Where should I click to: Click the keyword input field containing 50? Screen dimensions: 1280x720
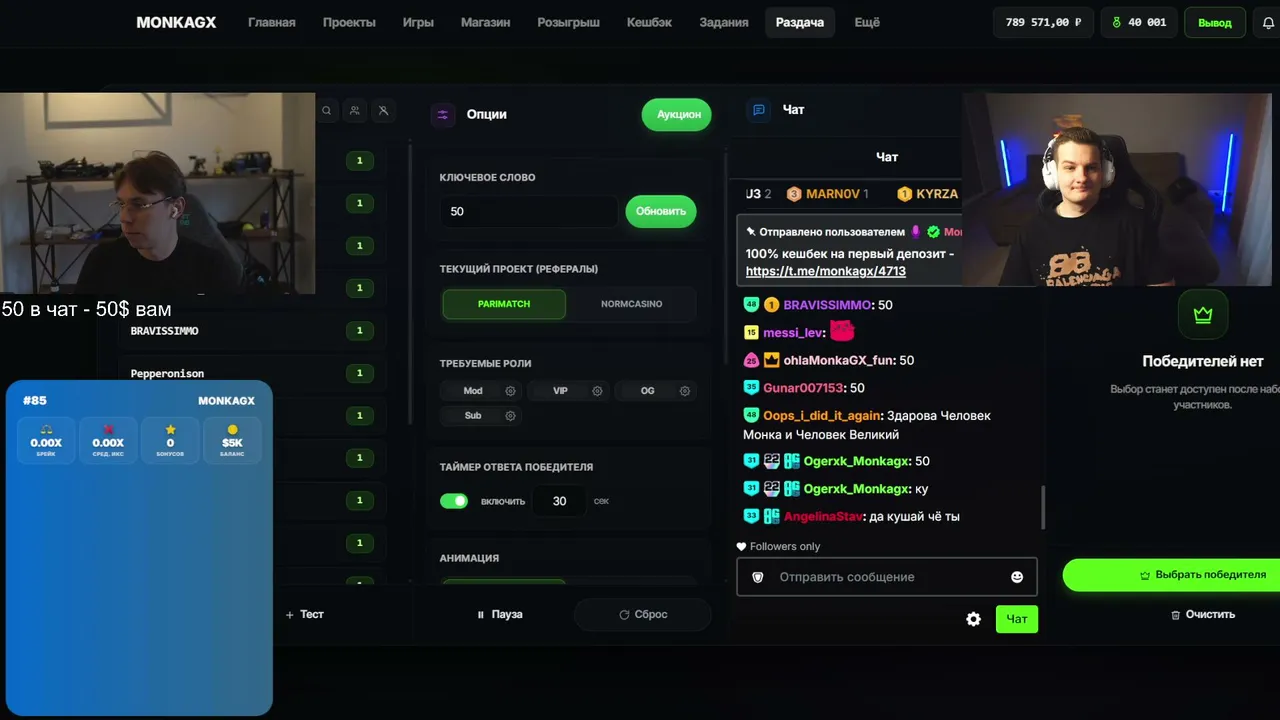pyautogui.click(x=529, y=211)
